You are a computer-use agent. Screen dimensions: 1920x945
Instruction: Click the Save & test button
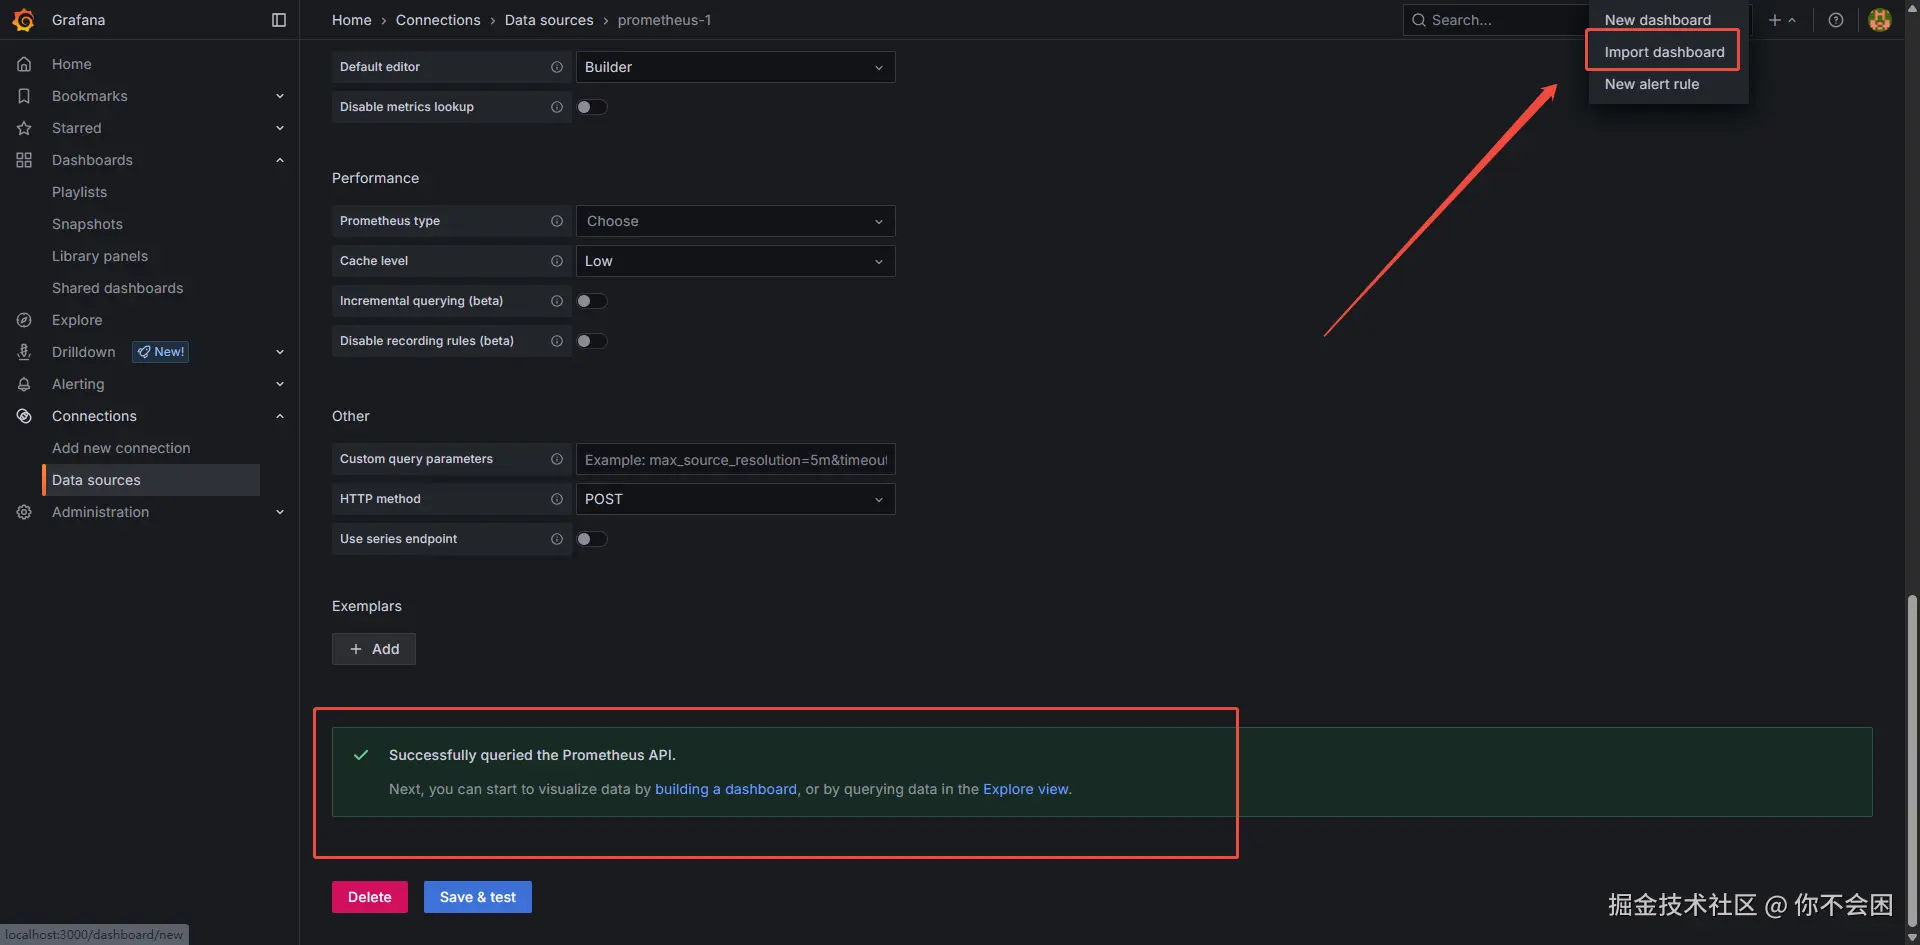coord(478,897)
